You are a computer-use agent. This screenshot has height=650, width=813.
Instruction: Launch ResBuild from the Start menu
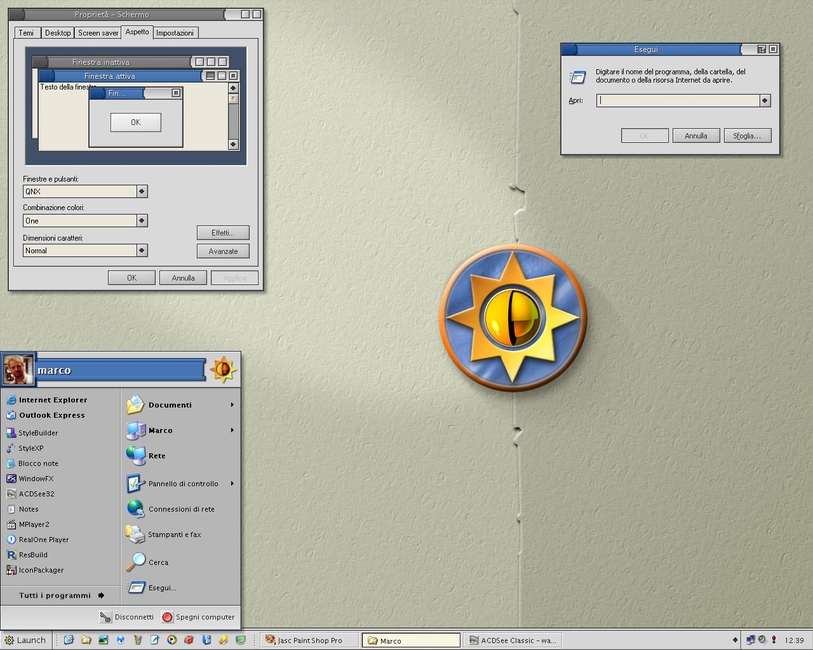tap(26, 555)
